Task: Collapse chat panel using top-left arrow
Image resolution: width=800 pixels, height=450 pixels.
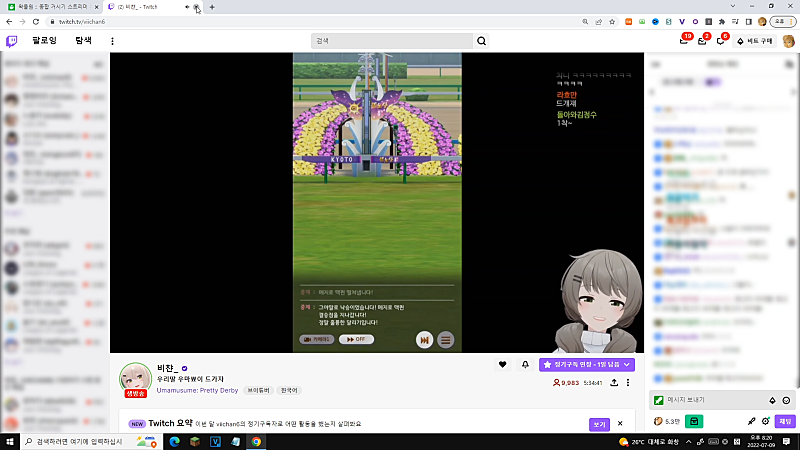Action: (x=656, y=64)
